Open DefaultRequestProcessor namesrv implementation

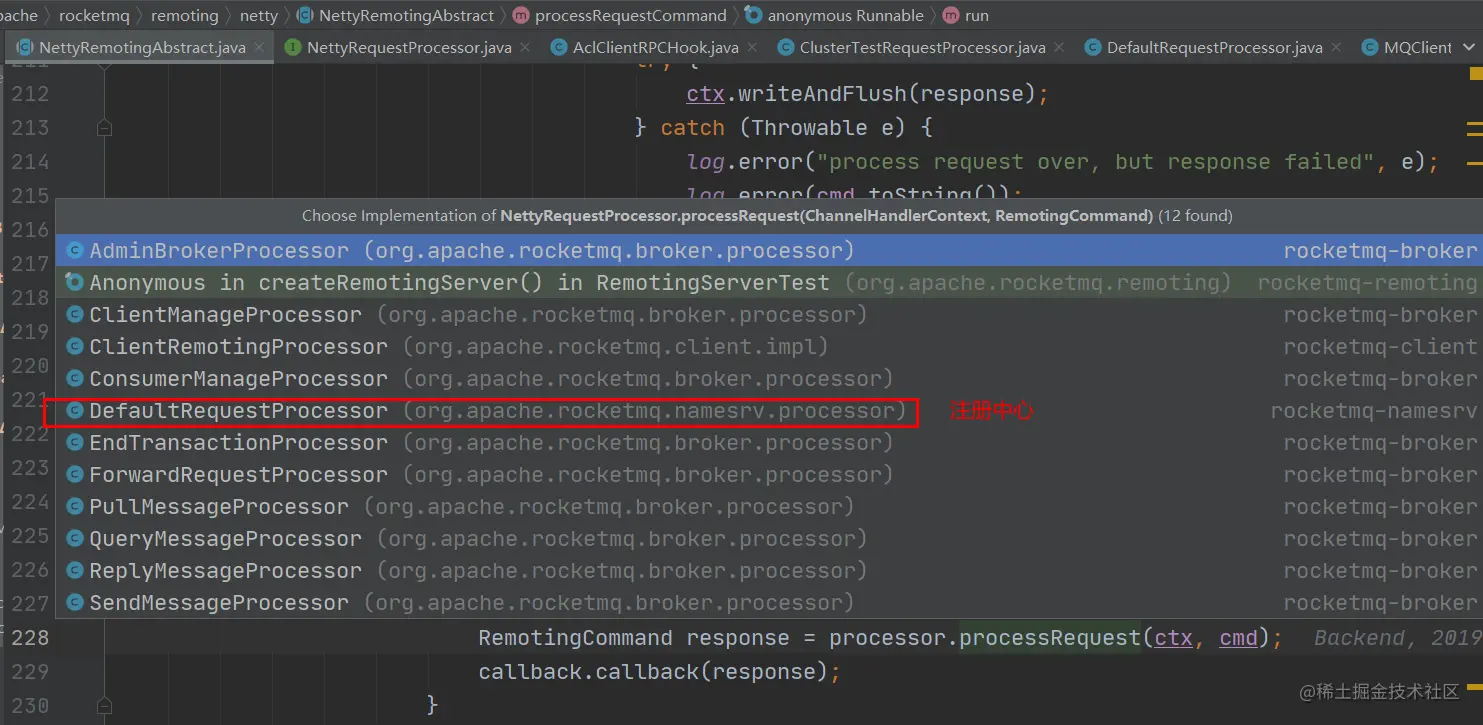[x=769, y=410]
